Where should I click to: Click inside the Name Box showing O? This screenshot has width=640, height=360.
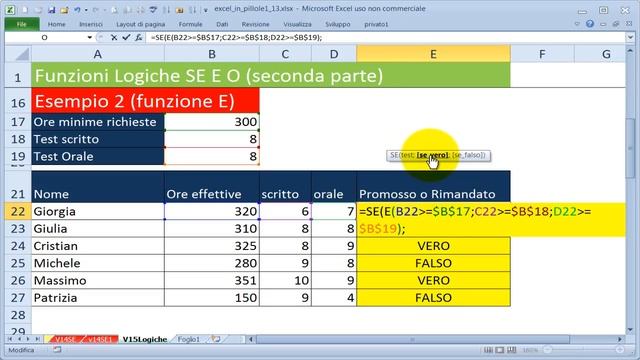point(45,38)
